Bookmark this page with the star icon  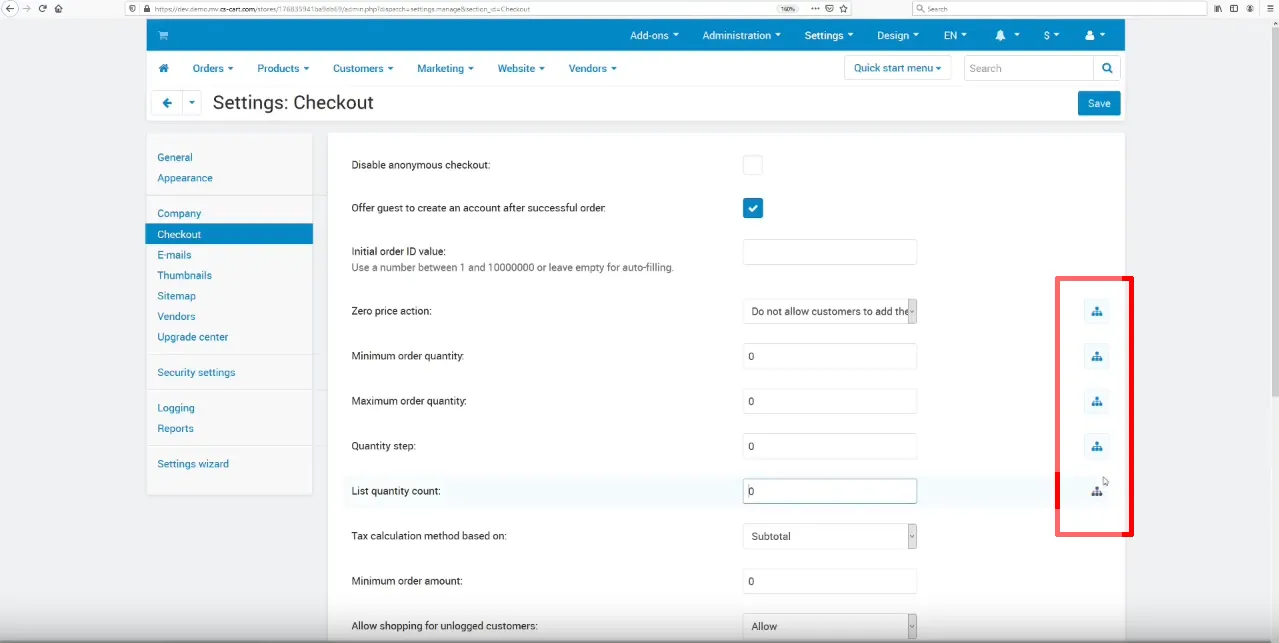(x=844, y=8)
